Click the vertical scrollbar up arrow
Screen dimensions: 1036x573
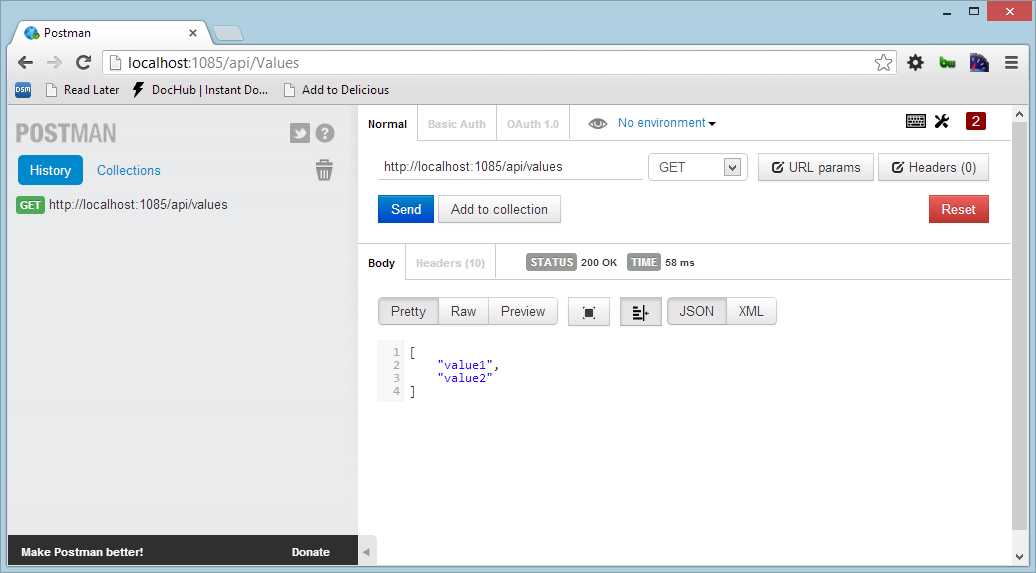pyautogui.click(x=1019, y=114)
